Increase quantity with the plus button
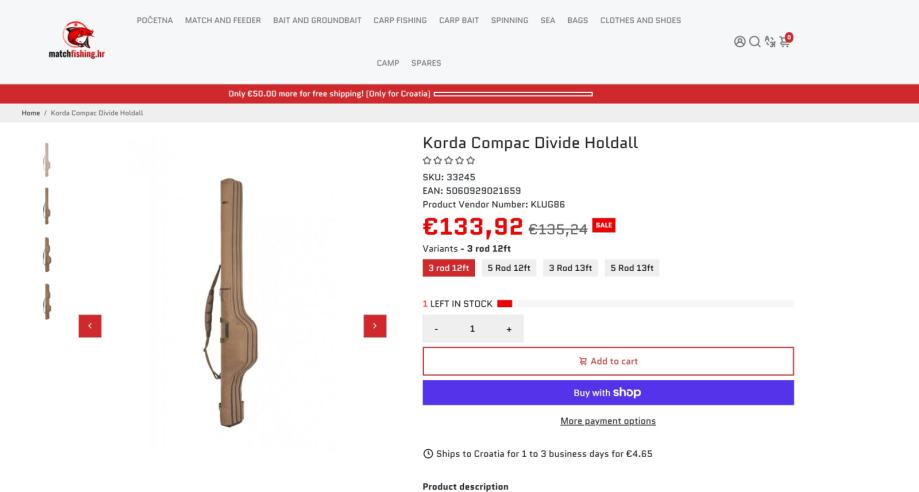 tap(509, 329)
